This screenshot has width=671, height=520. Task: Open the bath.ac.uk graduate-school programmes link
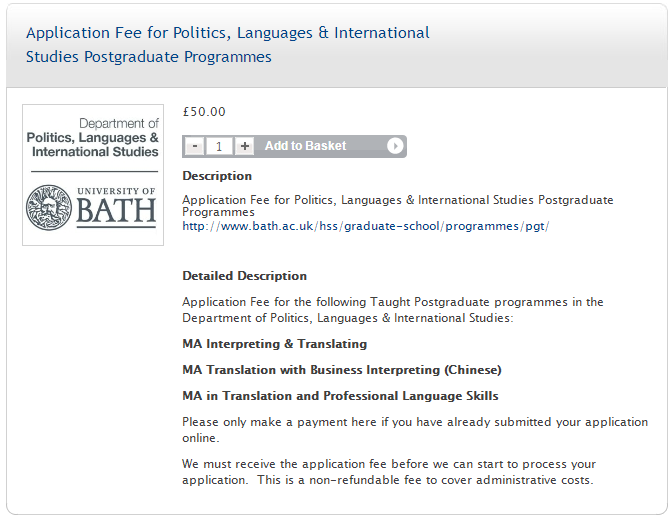coord(365,226)
